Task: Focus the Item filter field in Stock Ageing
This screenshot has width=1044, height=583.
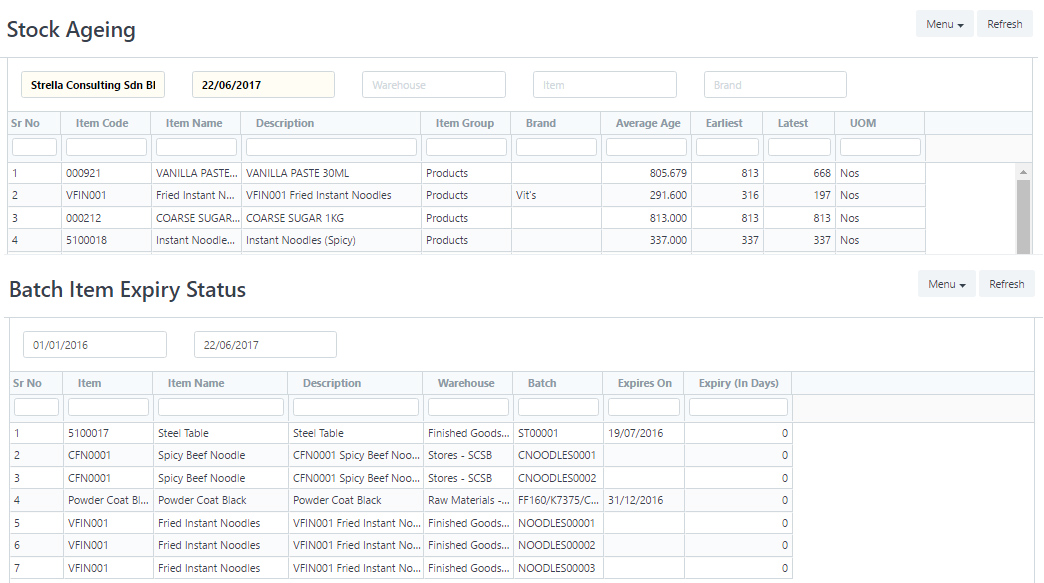Action: pyautogui.click(x=605, y=85)
